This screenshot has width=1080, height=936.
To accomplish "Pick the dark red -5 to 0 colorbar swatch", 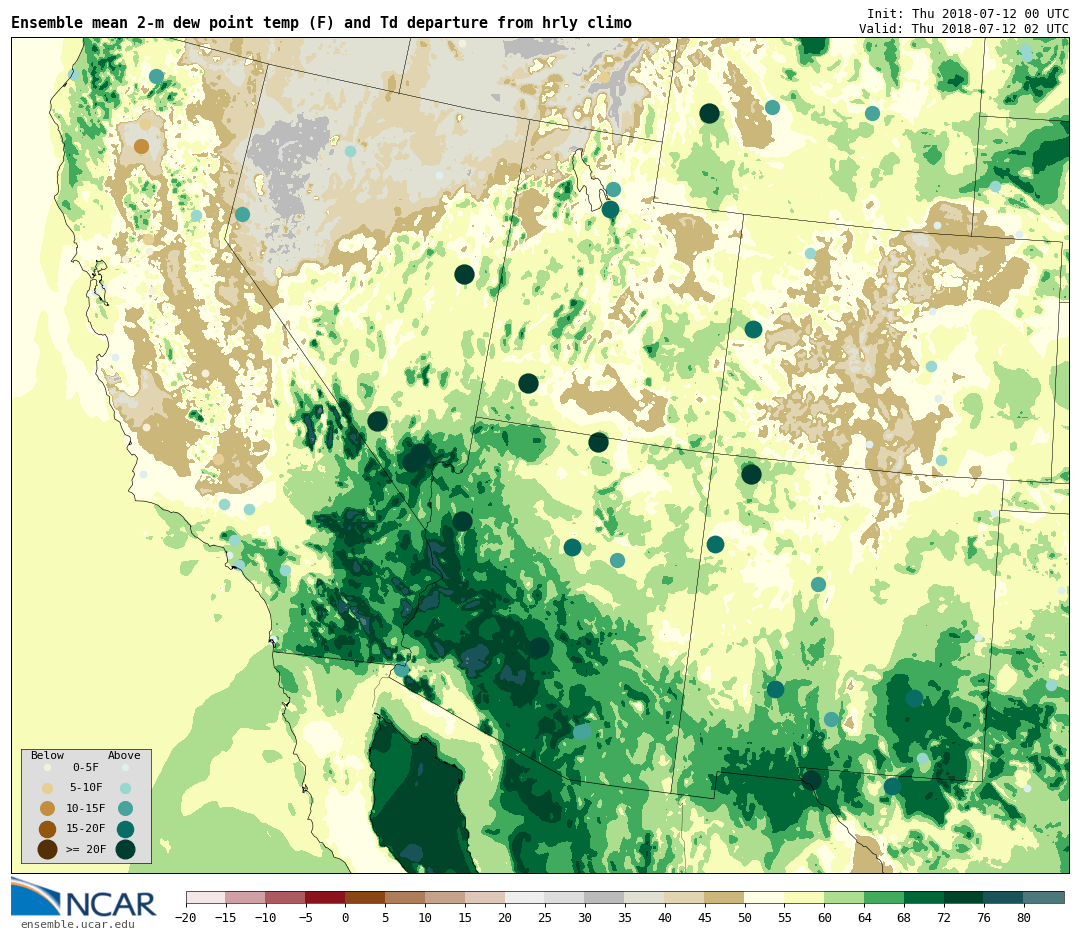I will pyautogui.click(x=325, y=897).
